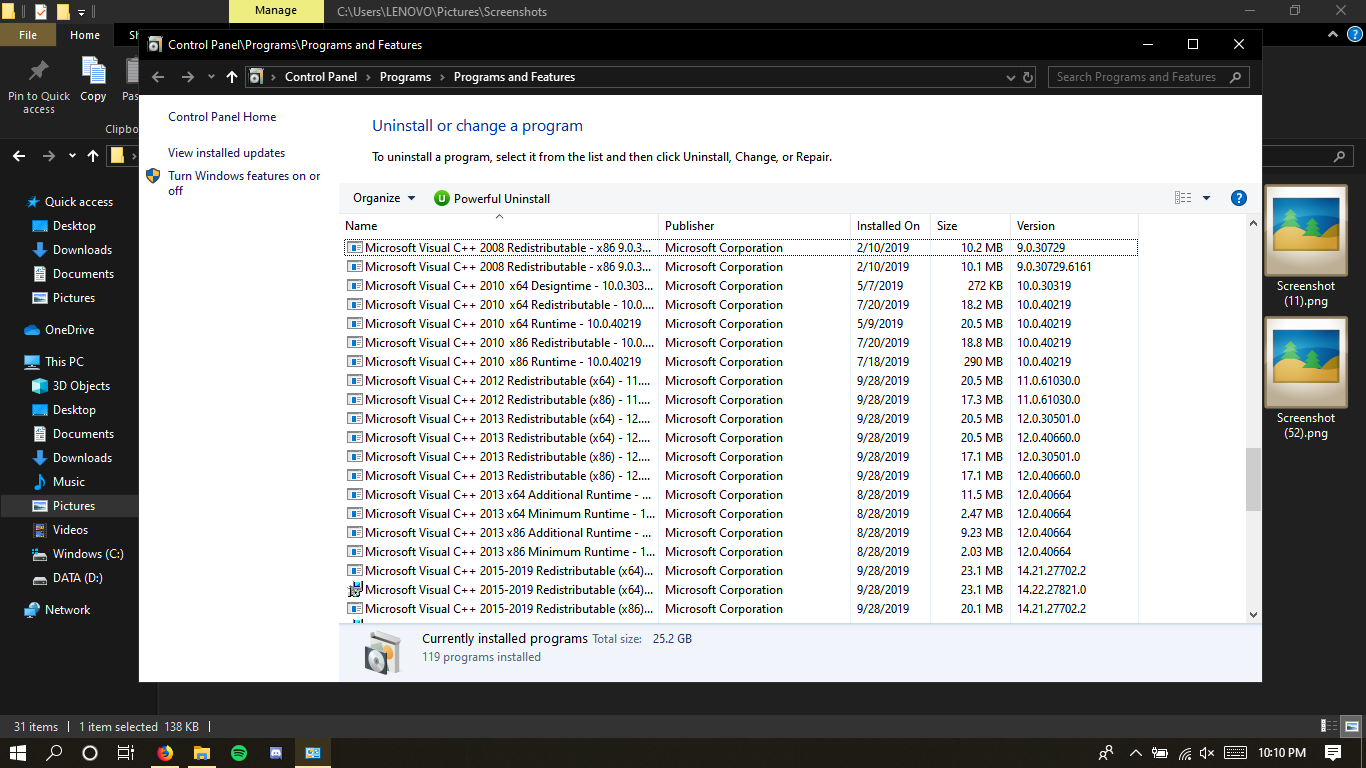This screenshot has width=1366, height=768.
Task: Click the search magnifier in Programs and Features
Action: [1236, 77]
